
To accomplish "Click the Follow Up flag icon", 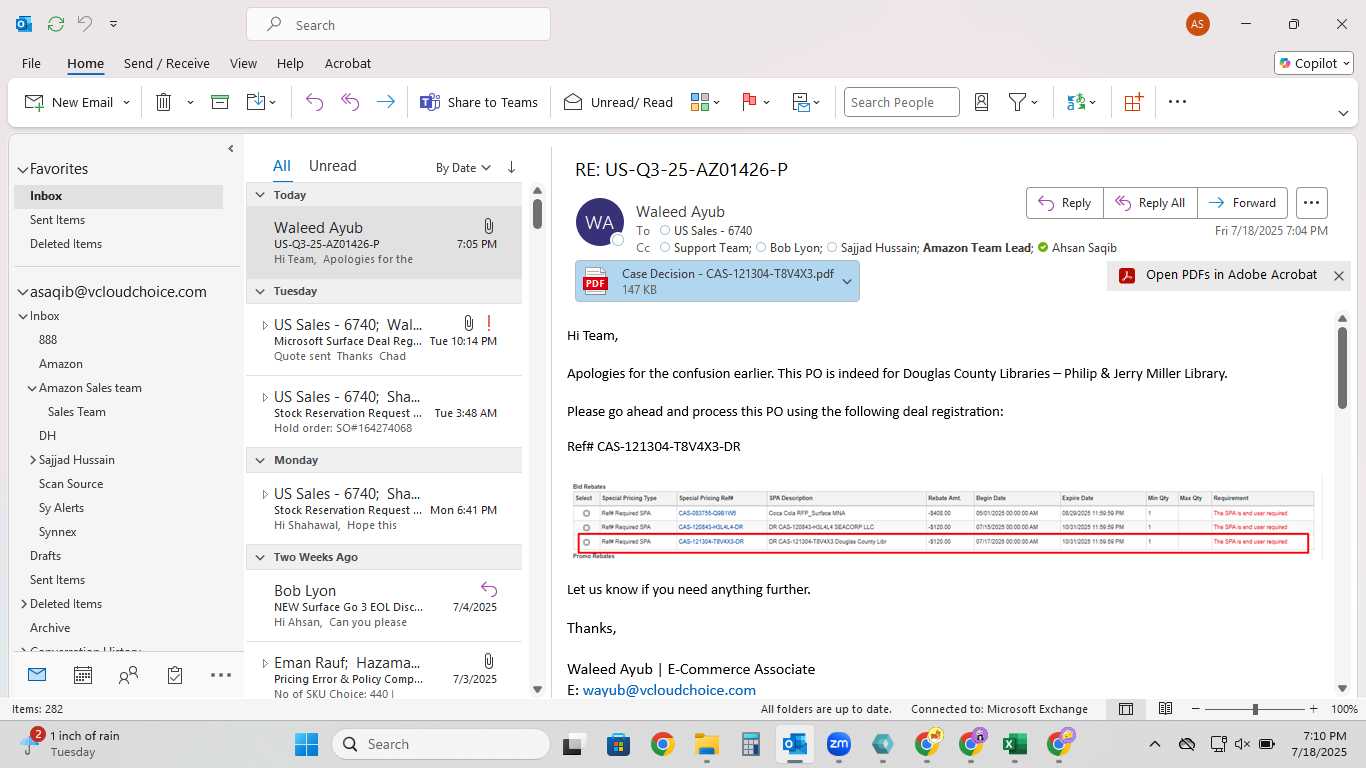I will pos(750,102).
